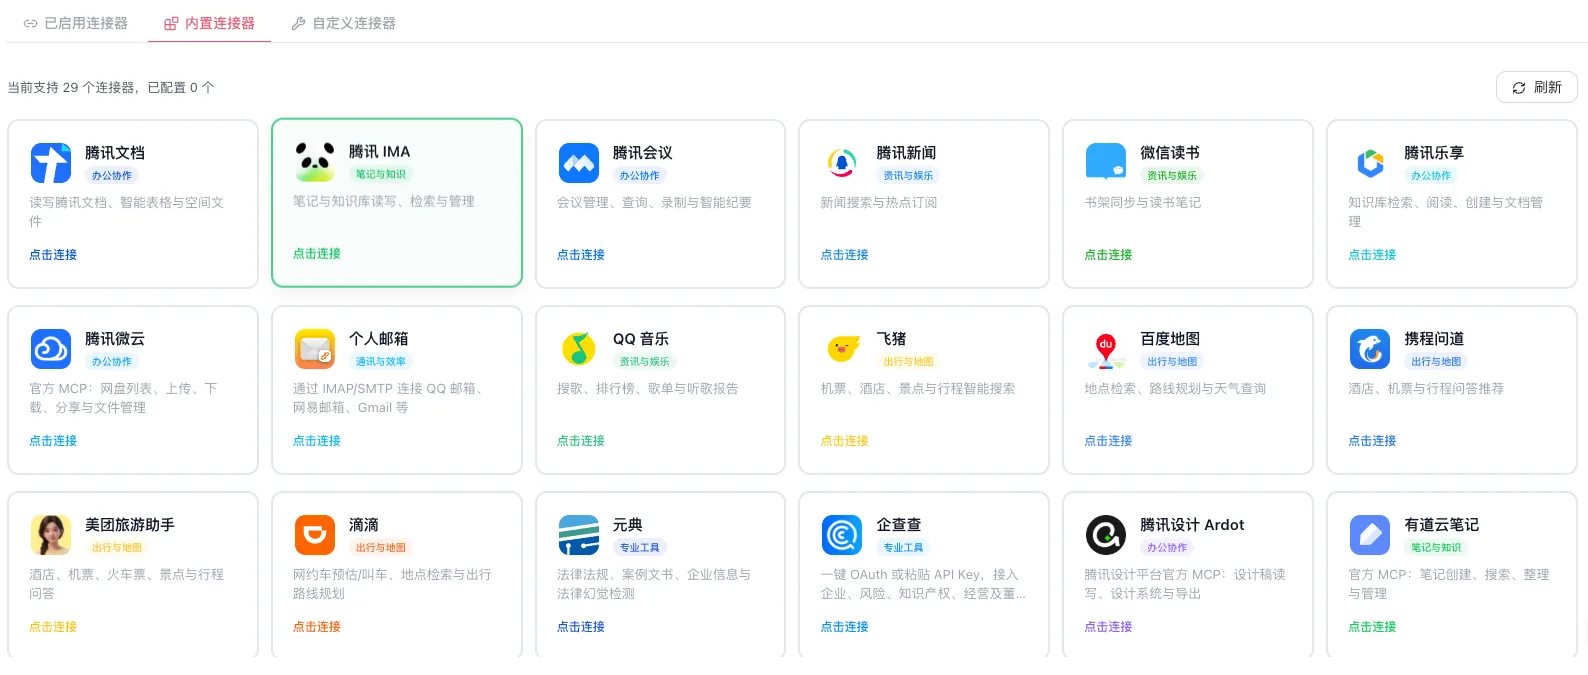Screen dimensions: 1588x675
Task: Click the 有道云笔记 pen icon
Action: click(1370, 535)
